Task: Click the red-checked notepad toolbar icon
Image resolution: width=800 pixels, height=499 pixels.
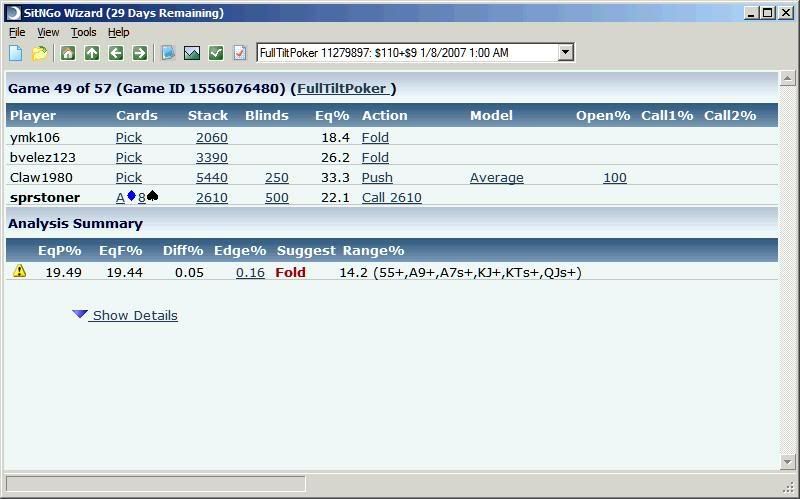Action: 240,53
